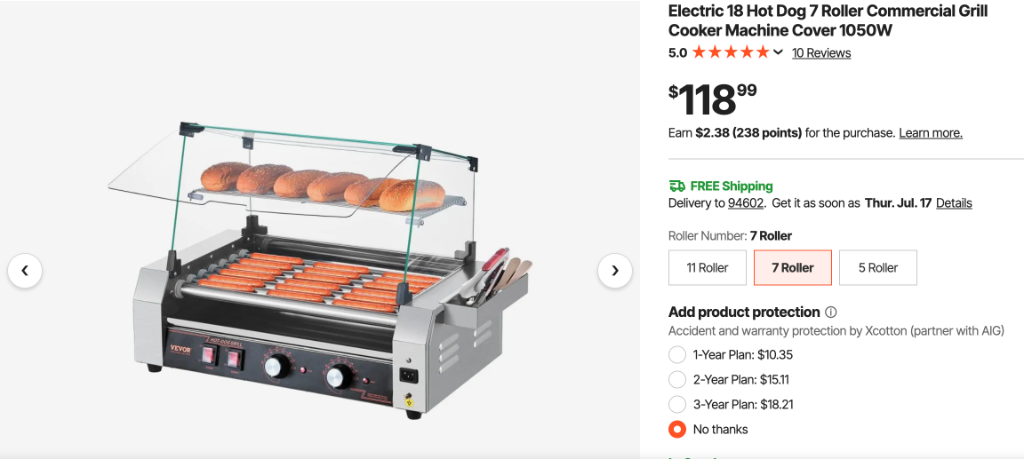Open delivery Details link
This screenshot has width=1024, height=459.
953,203
